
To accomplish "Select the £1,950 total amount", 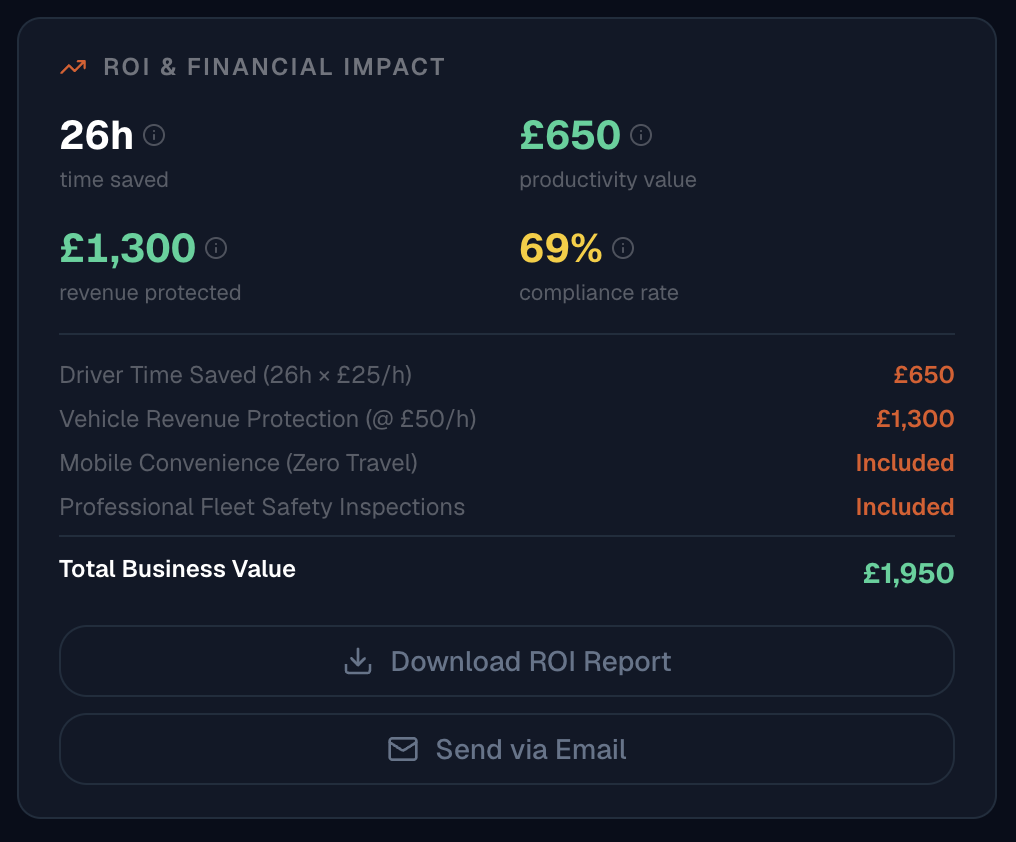I will click(x=908, y=574).
